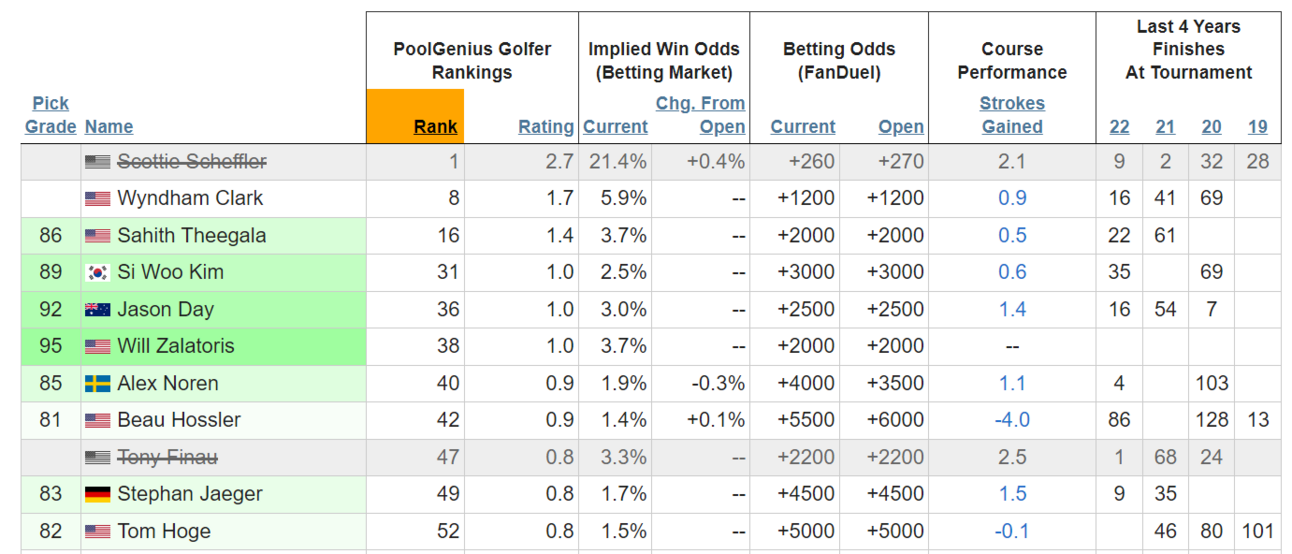This screenshot has width=1292, height=554.
Task: Sort by Strokes Gained column header
Action: (1012, 115)
